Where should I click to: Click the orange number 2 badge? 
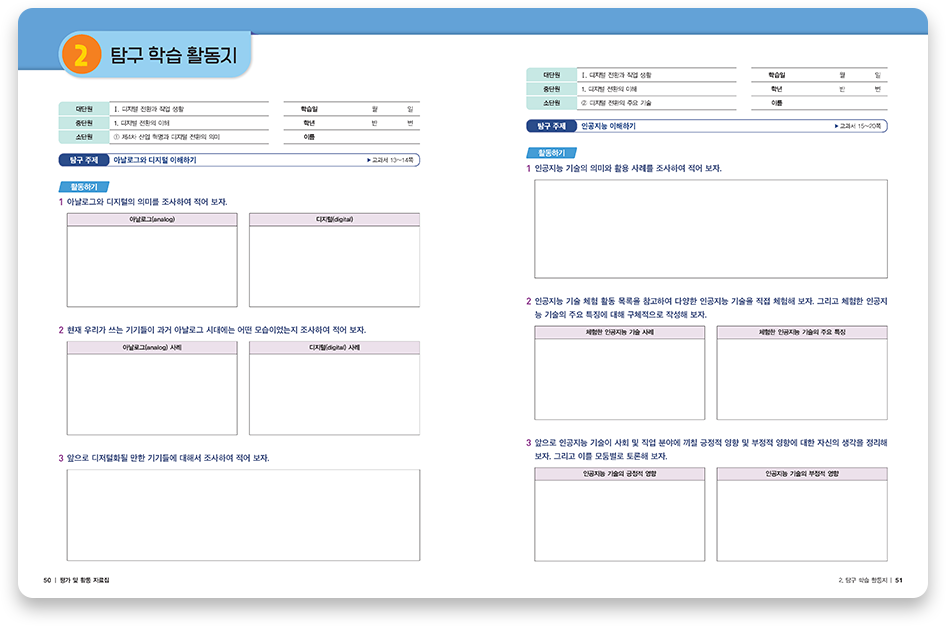81,55
